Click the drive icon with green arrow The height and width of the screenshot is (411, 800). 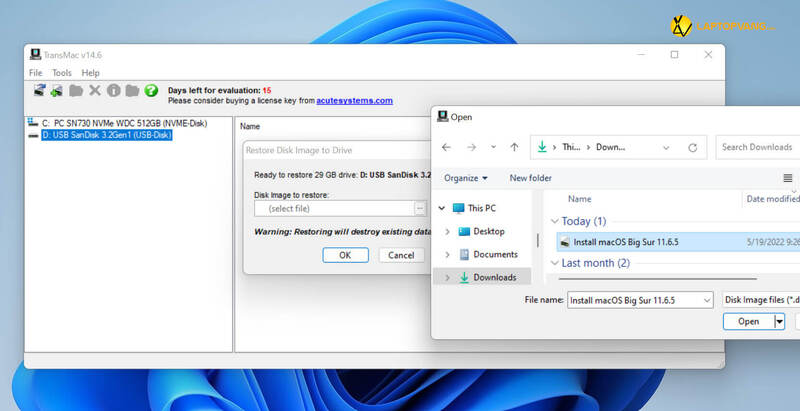click(57, 91)
